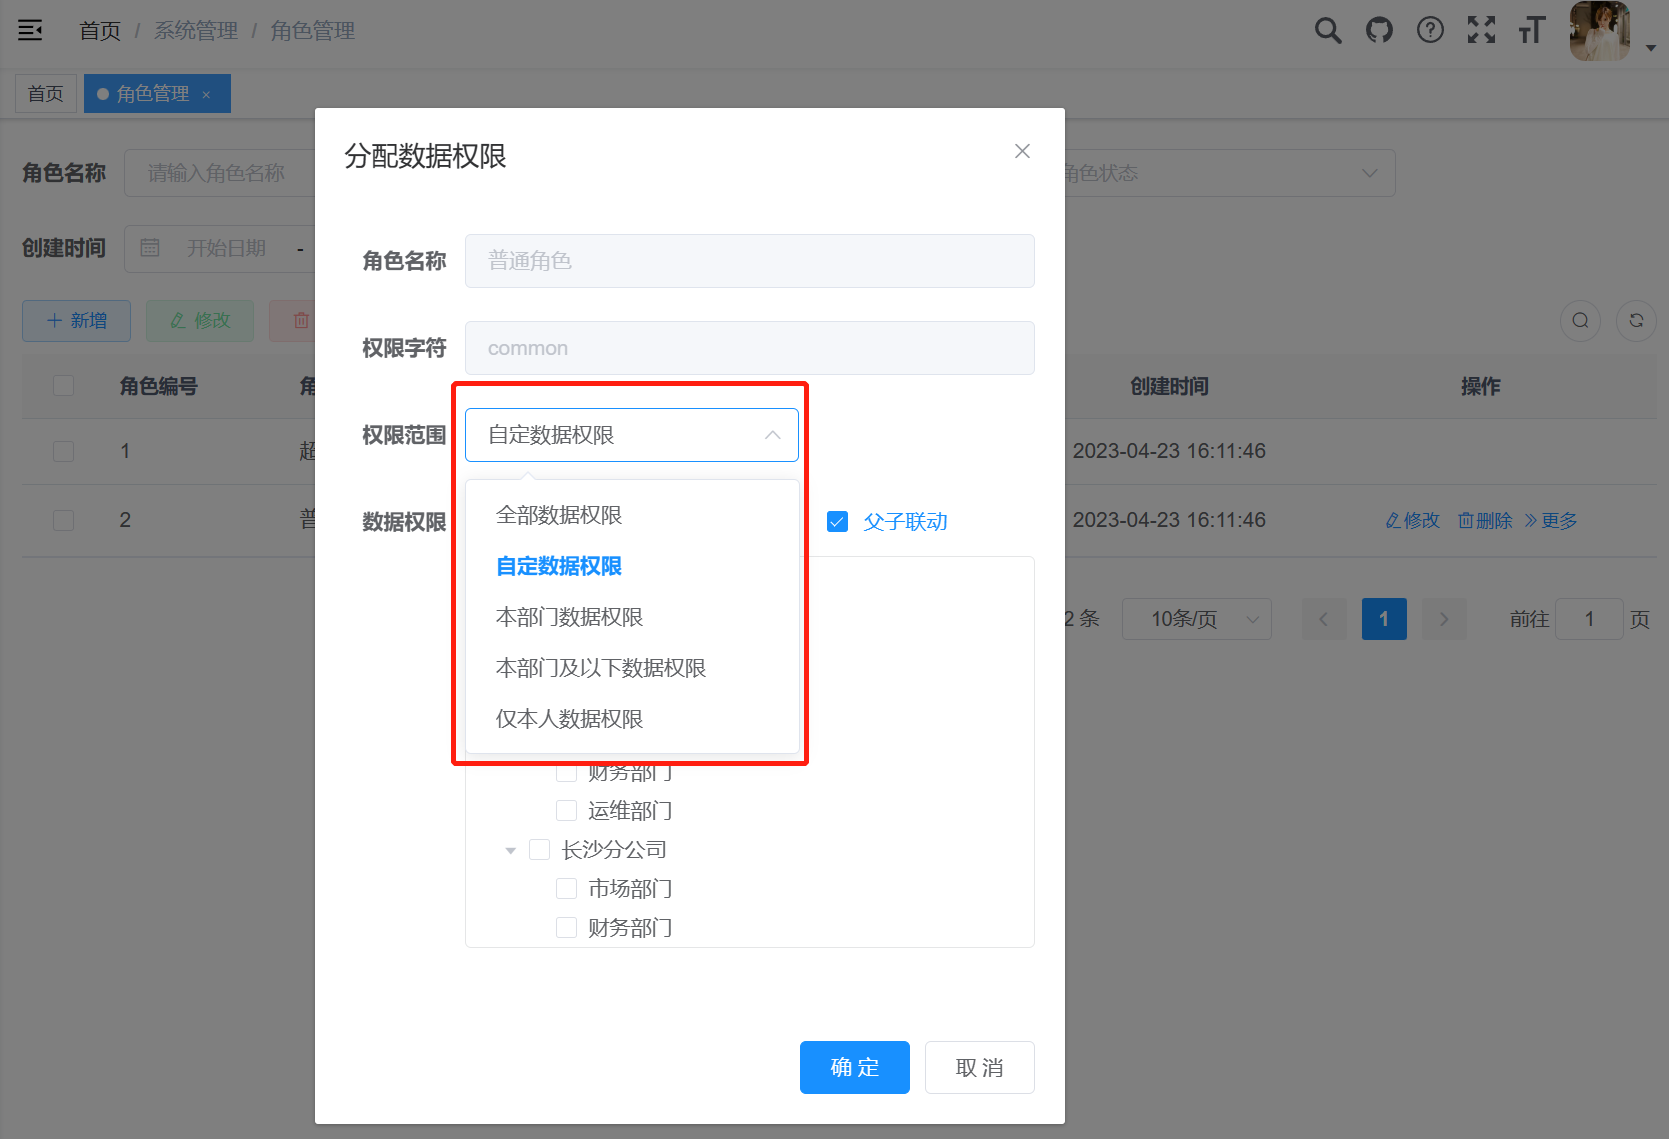Select 全部数据权限 option
Viewport: 1669px width, 1139px height.
(632, 515)
